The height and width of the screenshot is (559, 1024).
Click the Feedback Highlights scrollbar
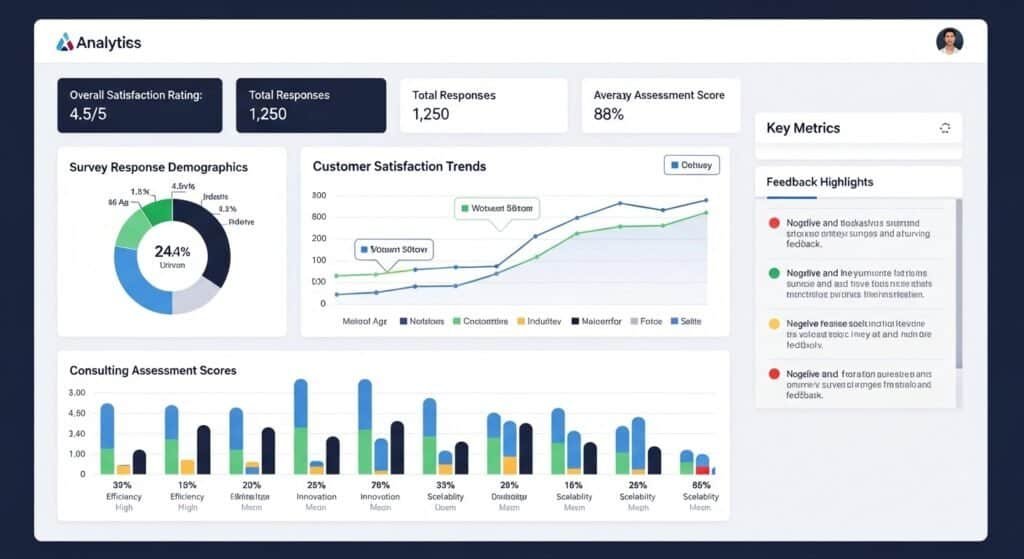pyautogui.click(x=959, y=284)
